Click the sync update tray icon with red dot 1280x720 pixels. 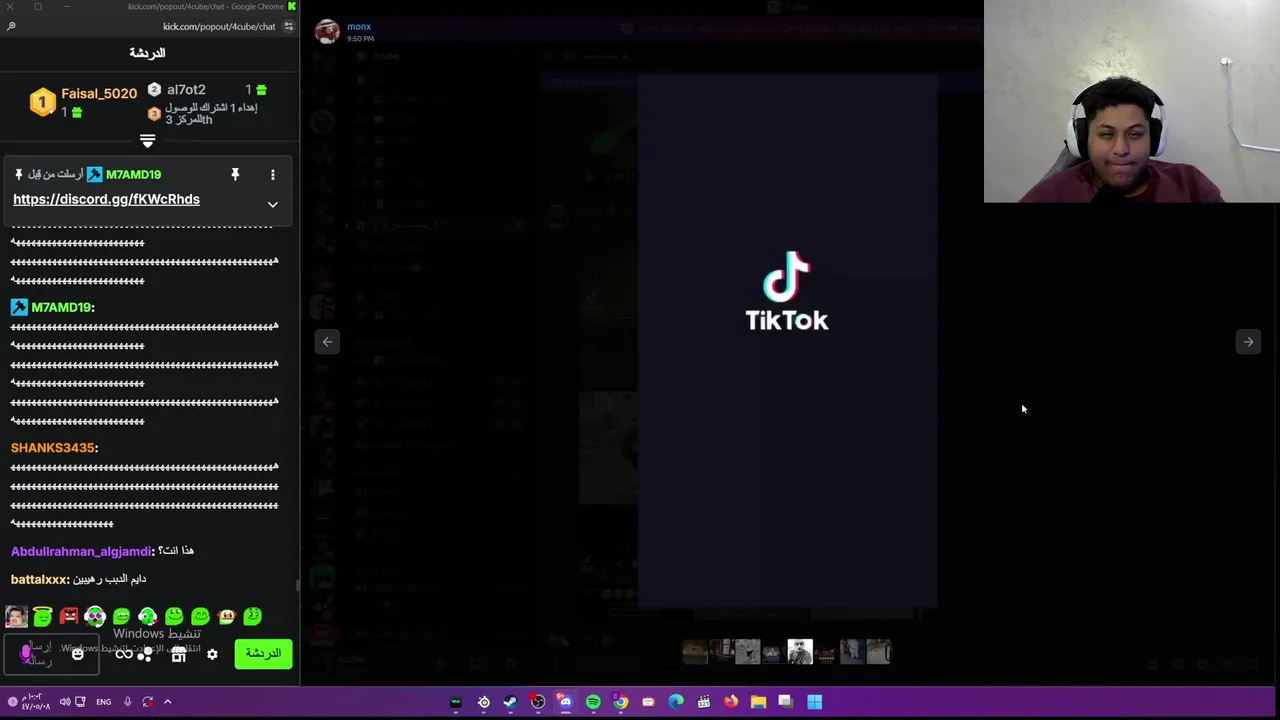pyautogui.click(x=148, y=702)
